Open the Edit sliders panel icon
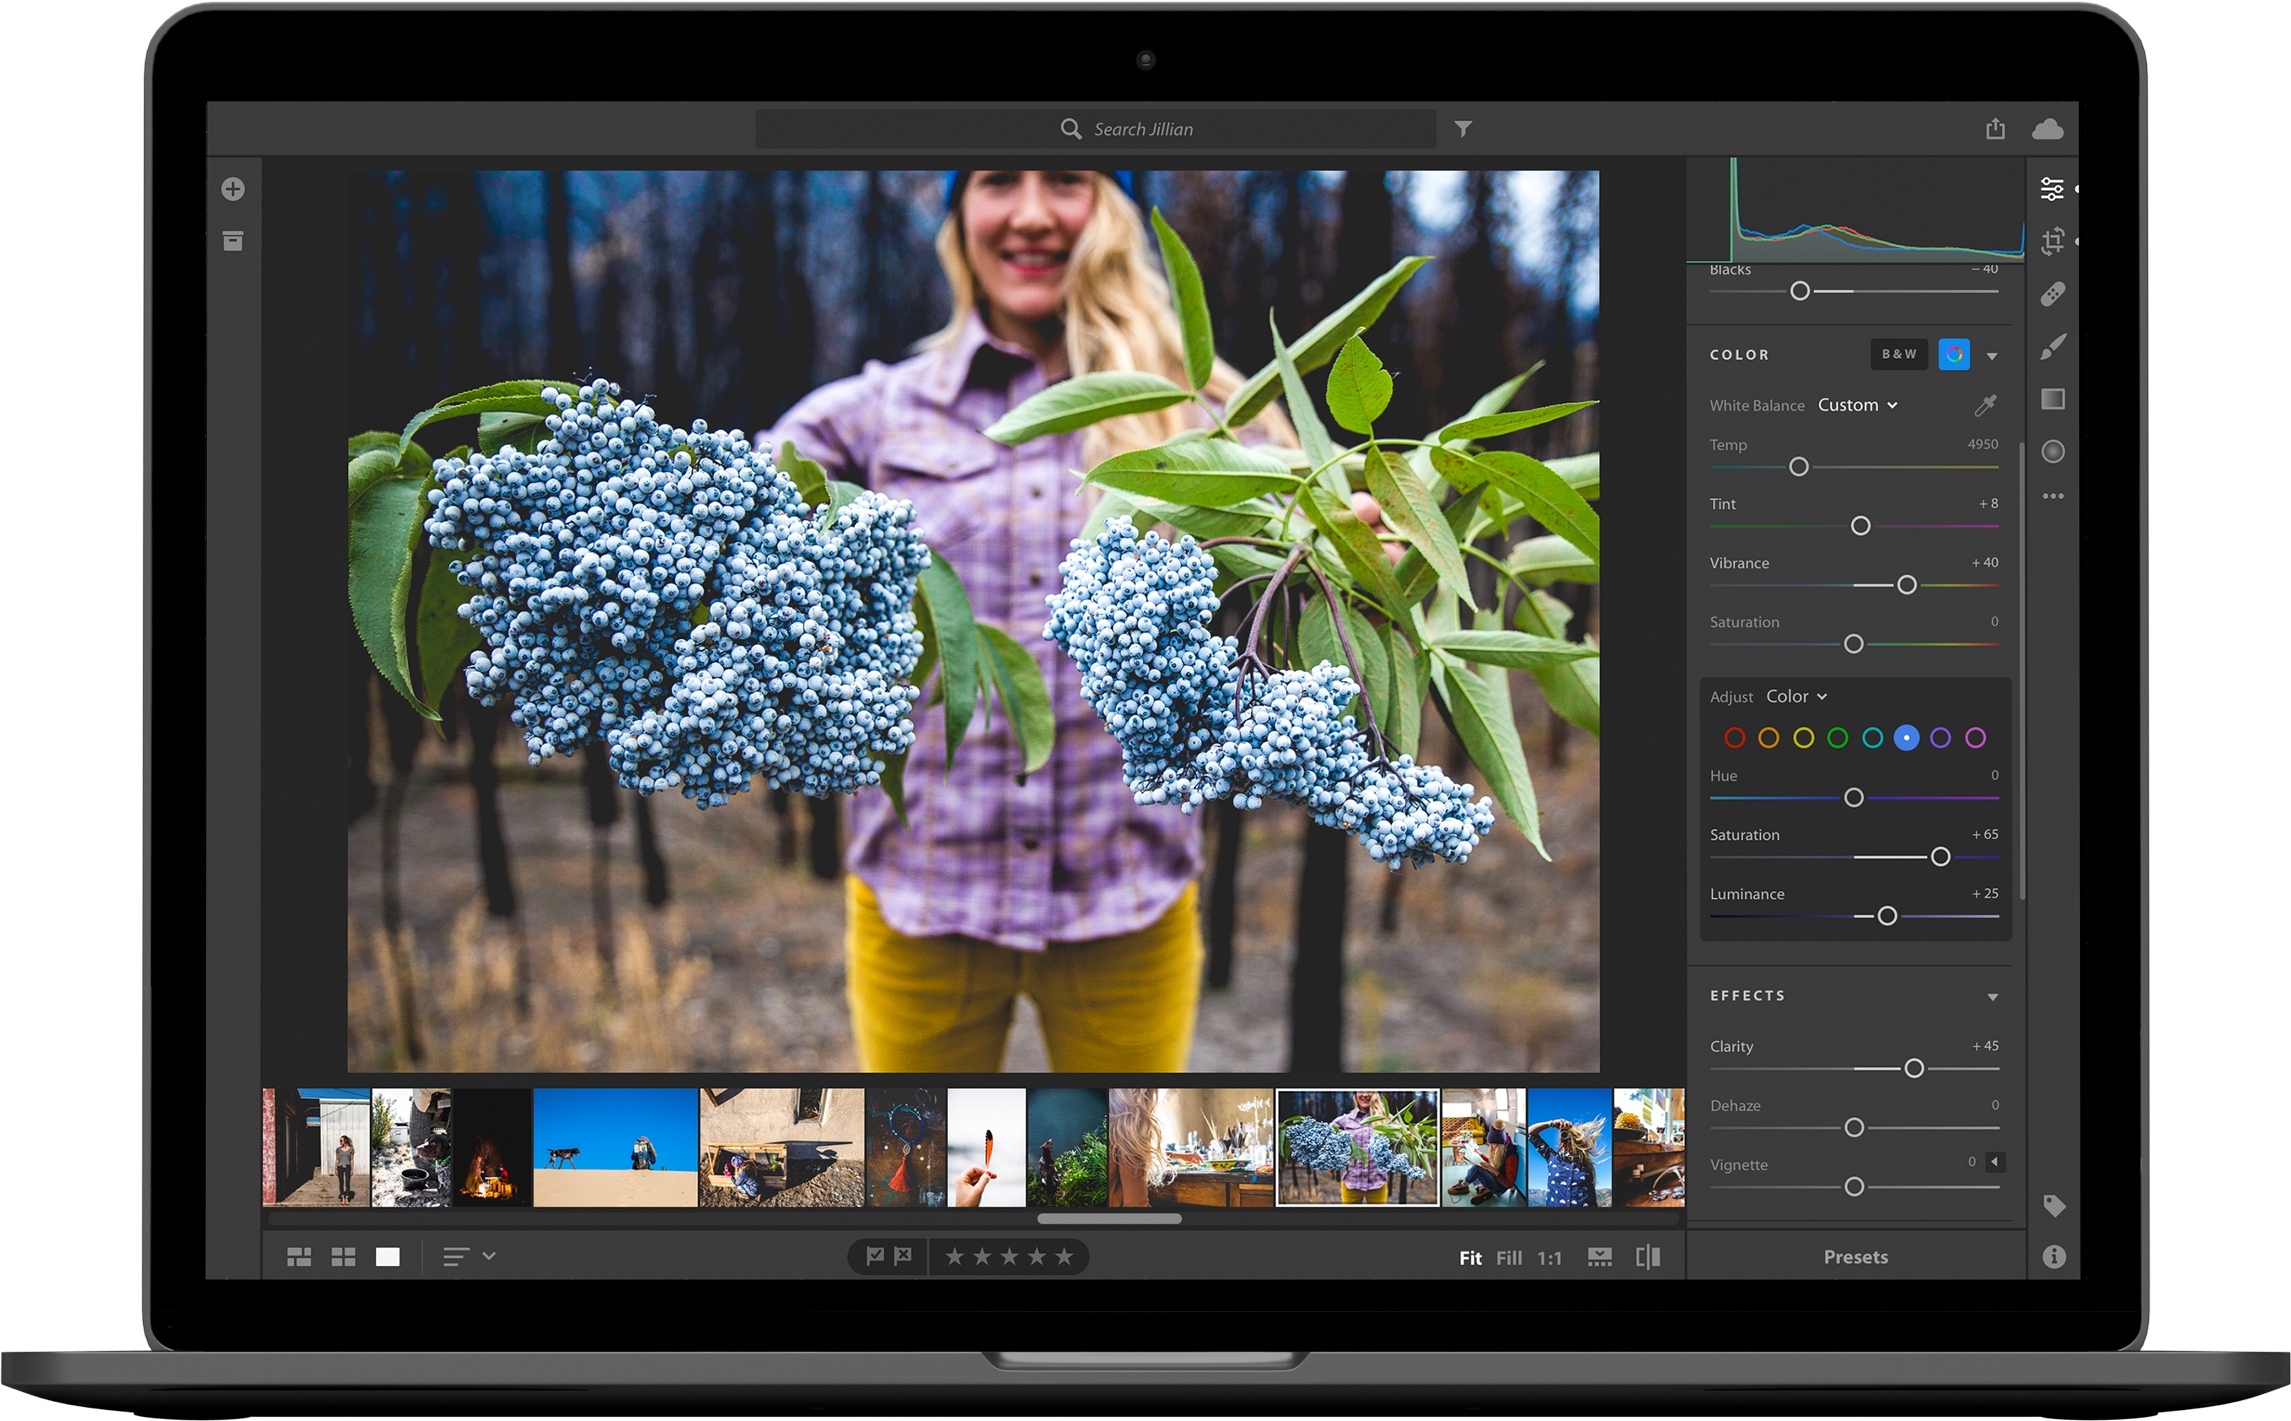The height and width of the screenshot is (1421, 2291). pos(2051,189)
